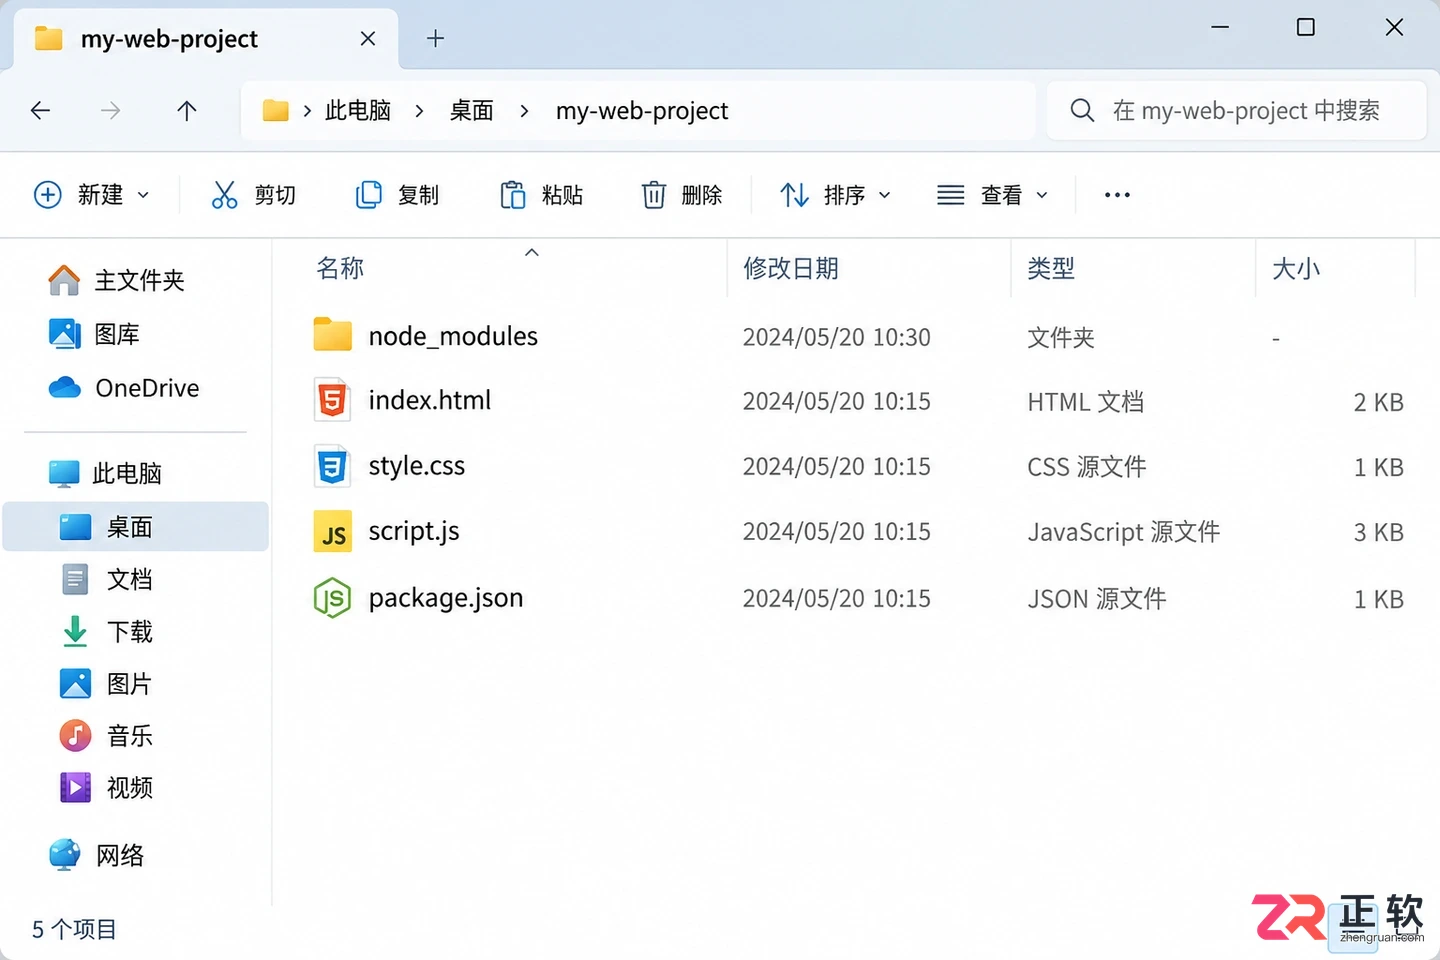The image size is (1440, 960).
Task: Select the my-web-project tab
Action: click(206, 40)
